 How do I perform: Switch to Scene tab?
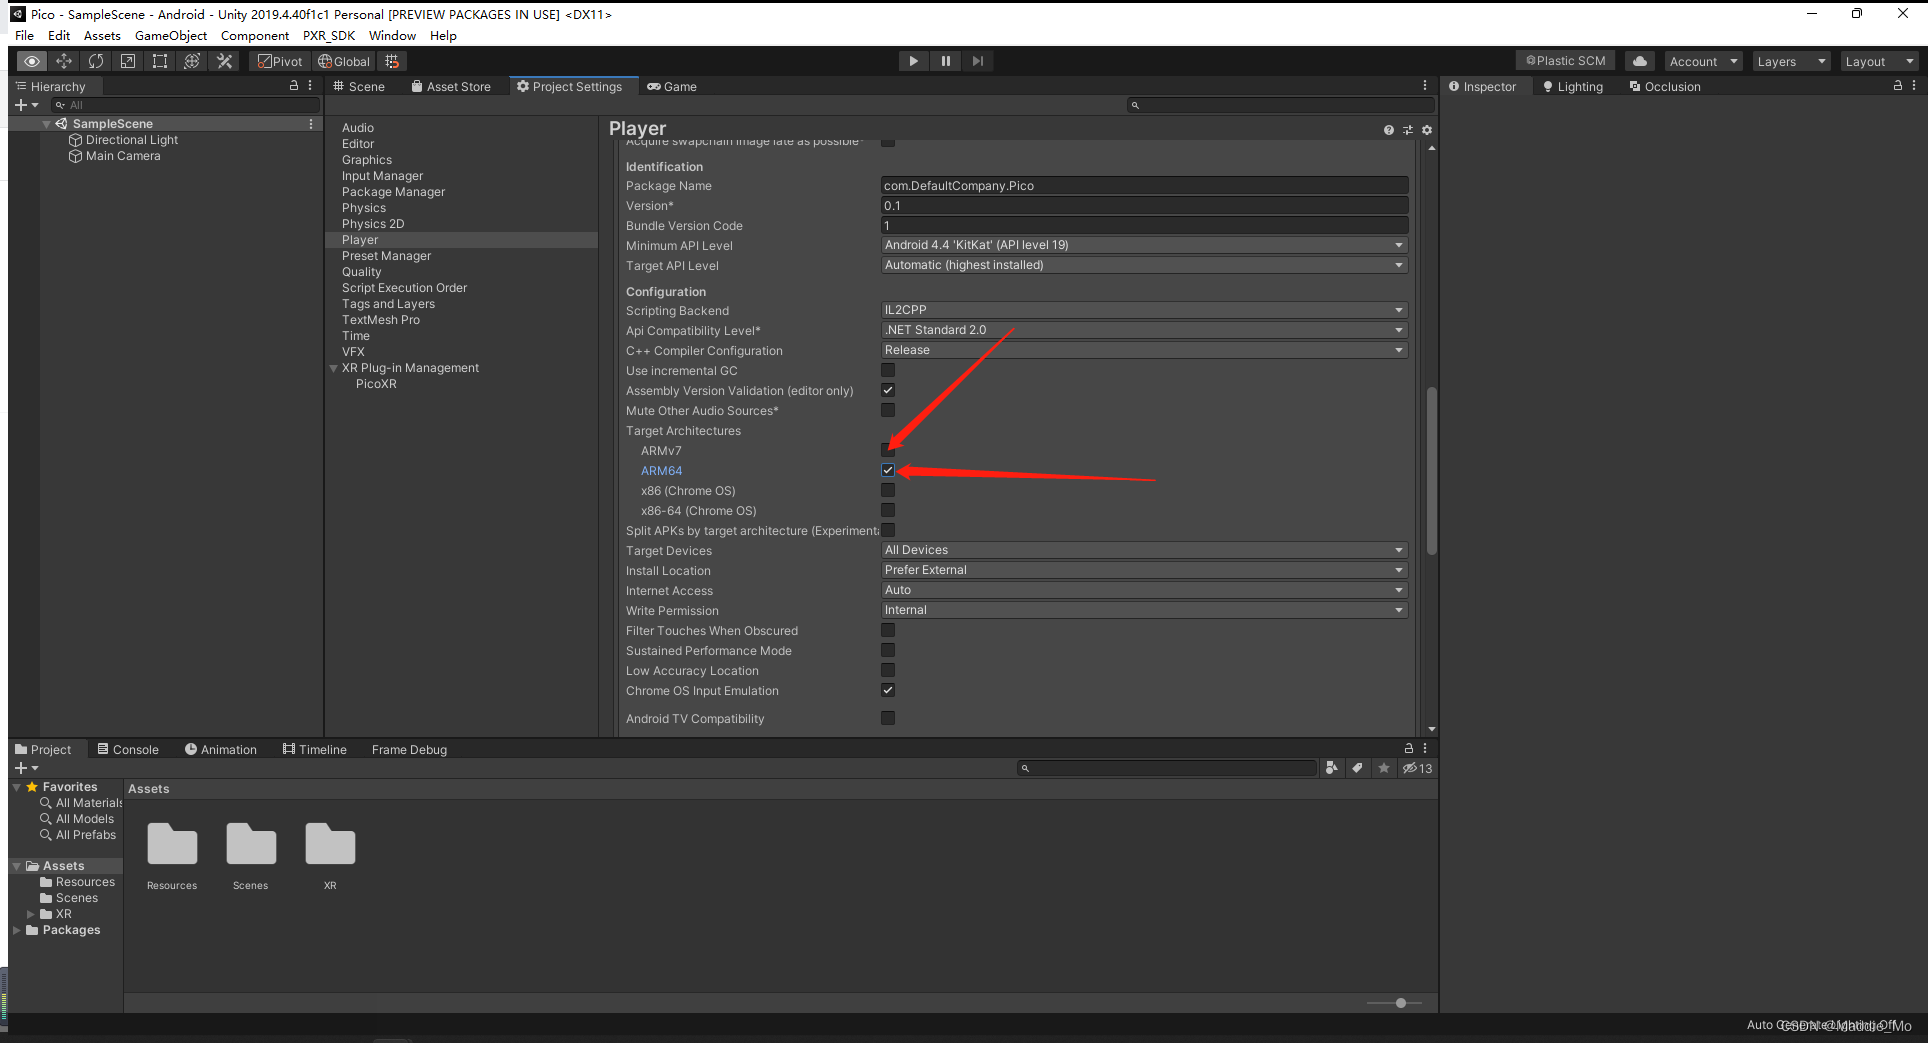359,87
